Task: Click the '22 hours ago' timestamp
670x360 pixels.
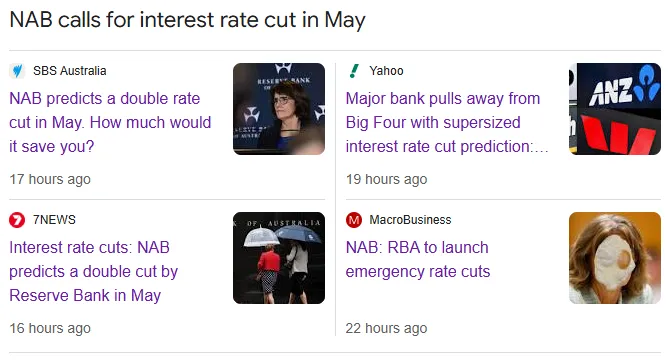Action: tap(387, 328)
